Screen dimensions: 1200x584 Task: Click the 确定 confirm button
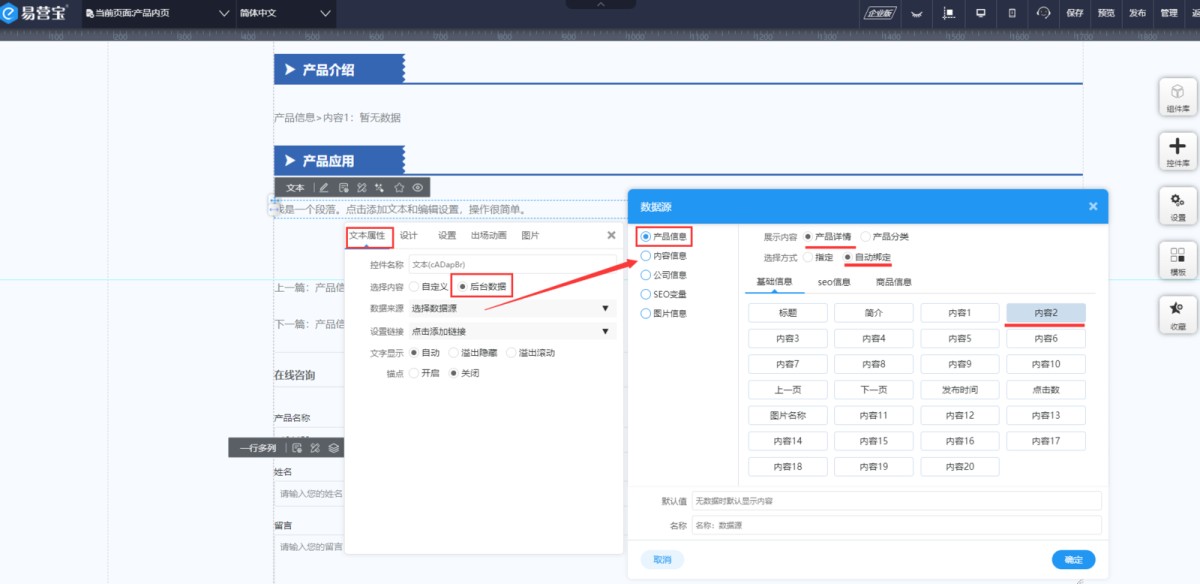[1073, 559]
